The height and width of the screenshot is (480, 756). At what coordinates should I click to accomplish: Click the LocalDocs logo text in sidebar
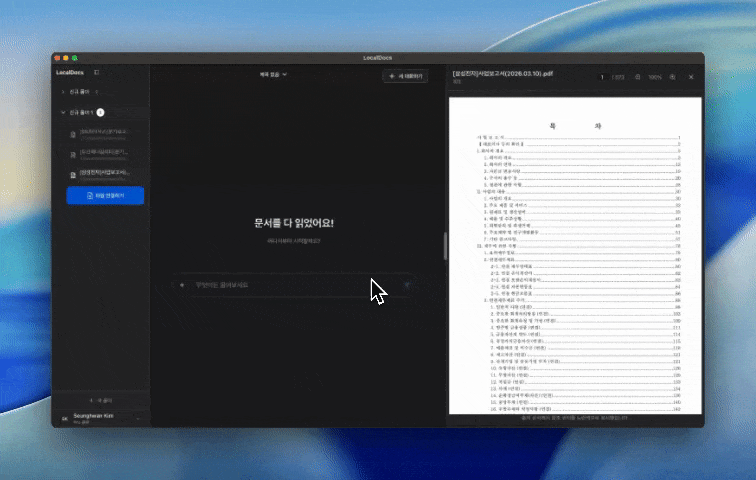[x=70, y=72]
